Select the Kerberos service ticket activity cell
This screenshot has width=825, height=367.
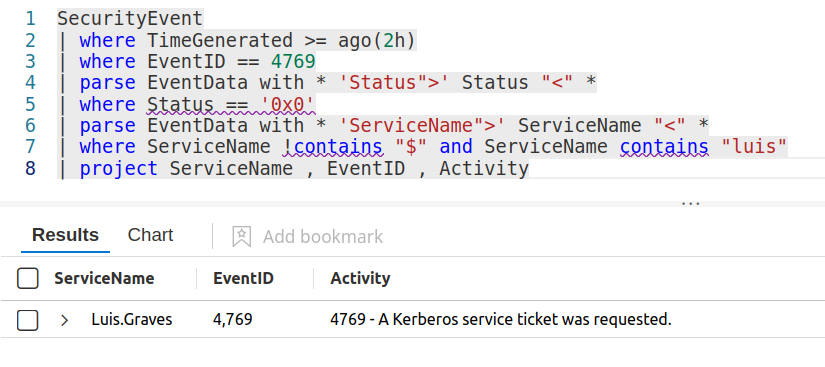click(x=501, y=319)
